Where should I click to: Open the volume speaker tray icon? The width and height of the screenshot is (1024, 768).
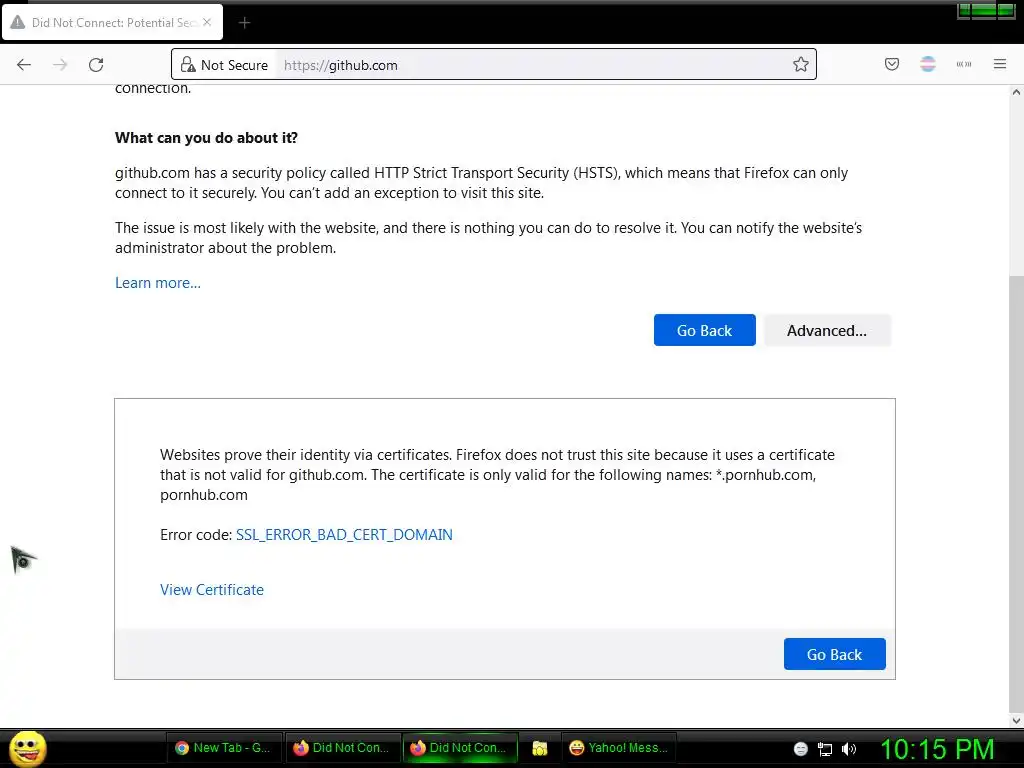[x=849, y=749]
